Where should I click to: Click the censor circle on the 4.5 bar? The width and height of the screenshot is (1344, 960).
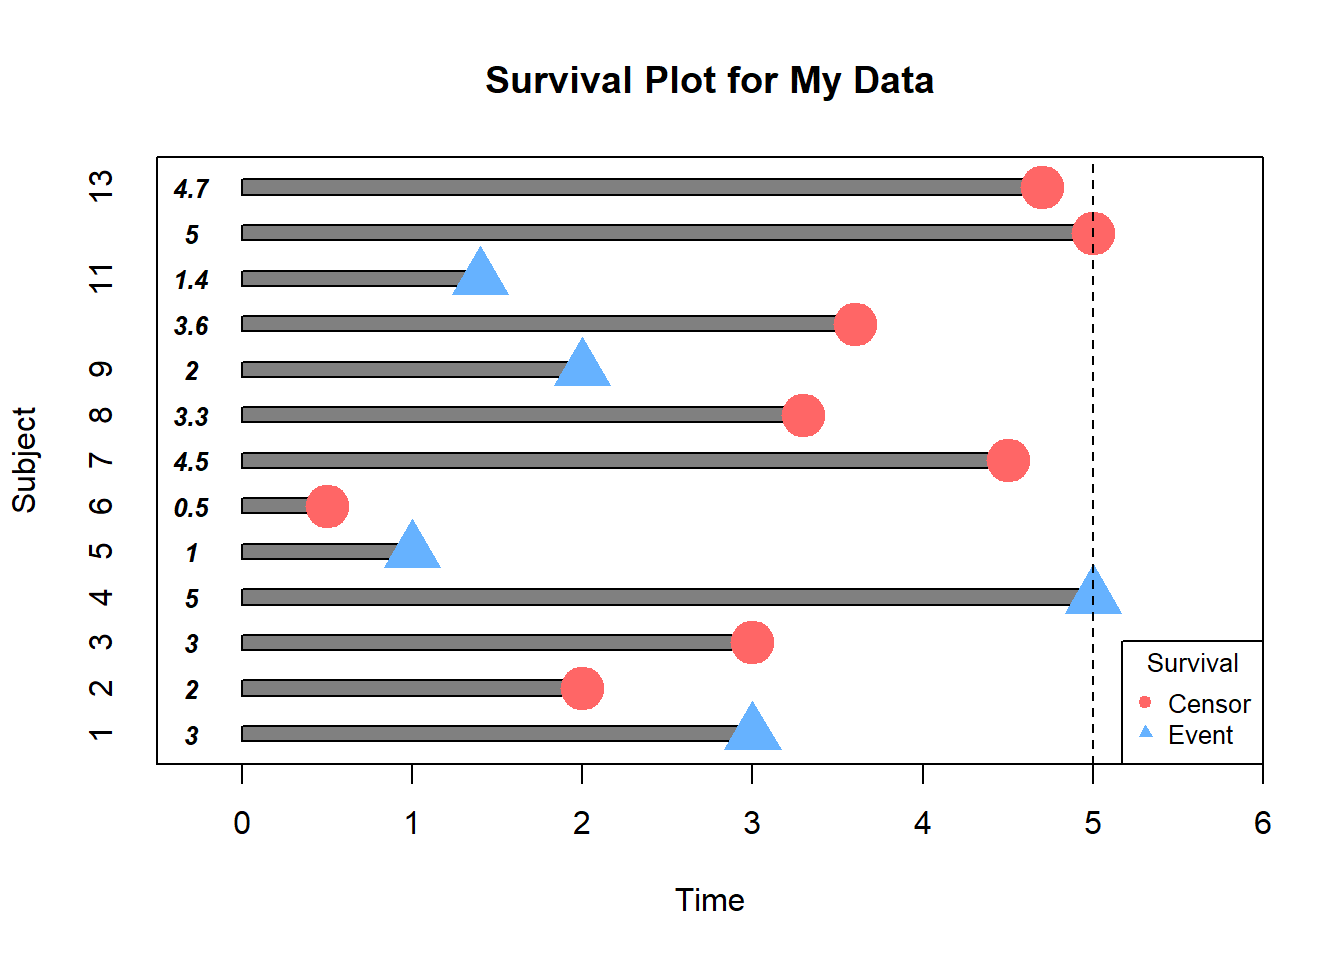[x=1008, y=460]
